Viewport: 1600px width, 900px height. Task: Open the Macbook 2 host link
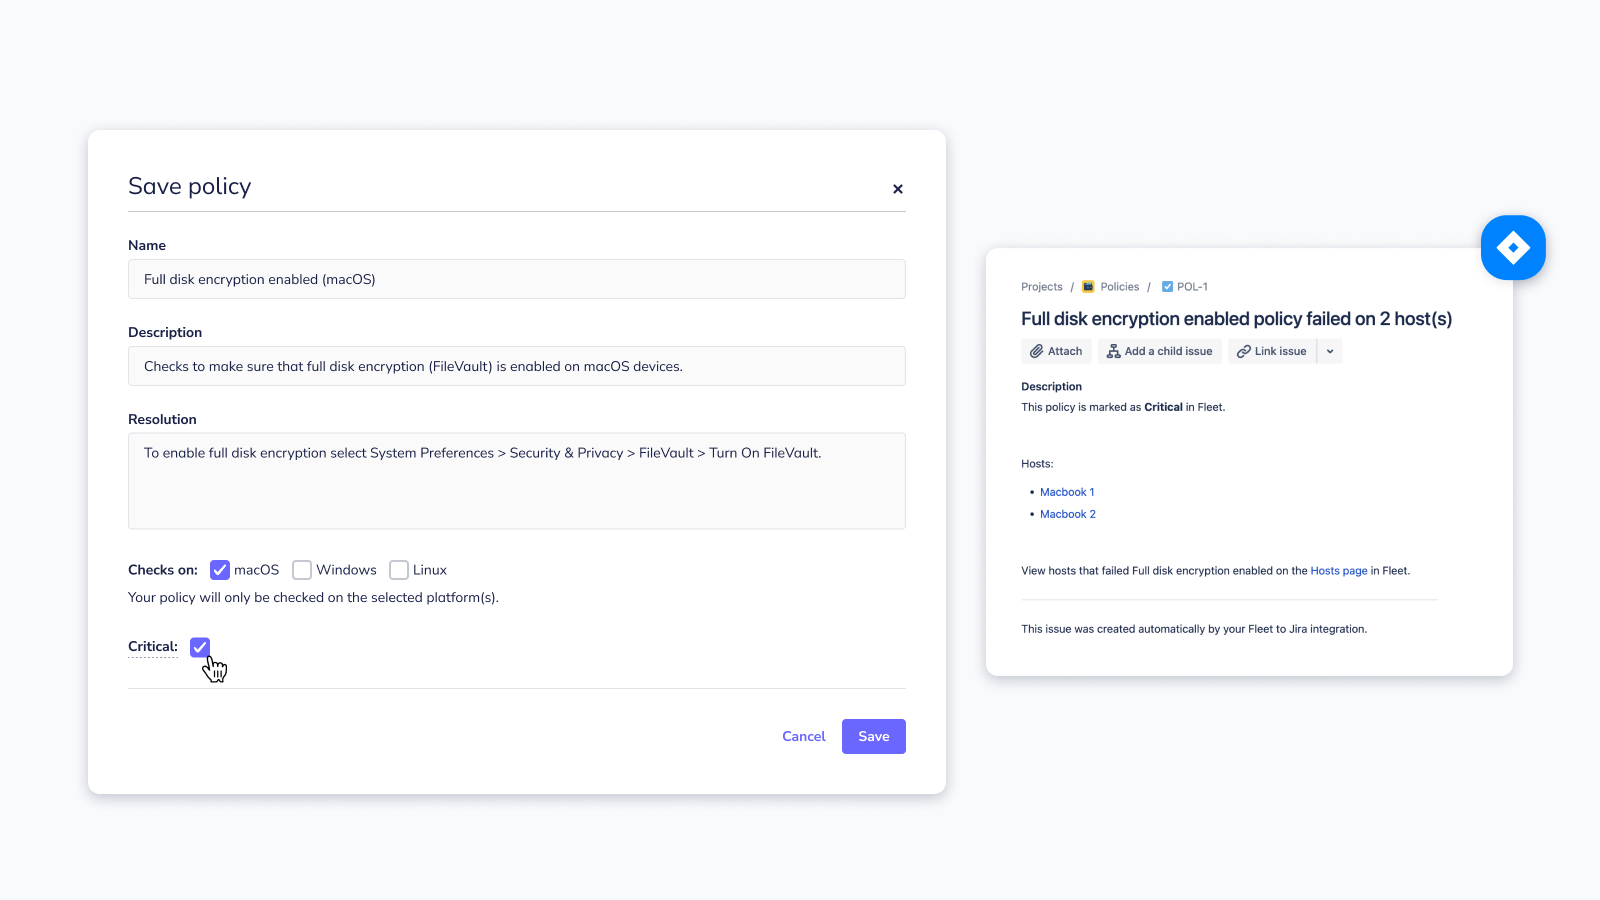click(x=1068, y=514)
